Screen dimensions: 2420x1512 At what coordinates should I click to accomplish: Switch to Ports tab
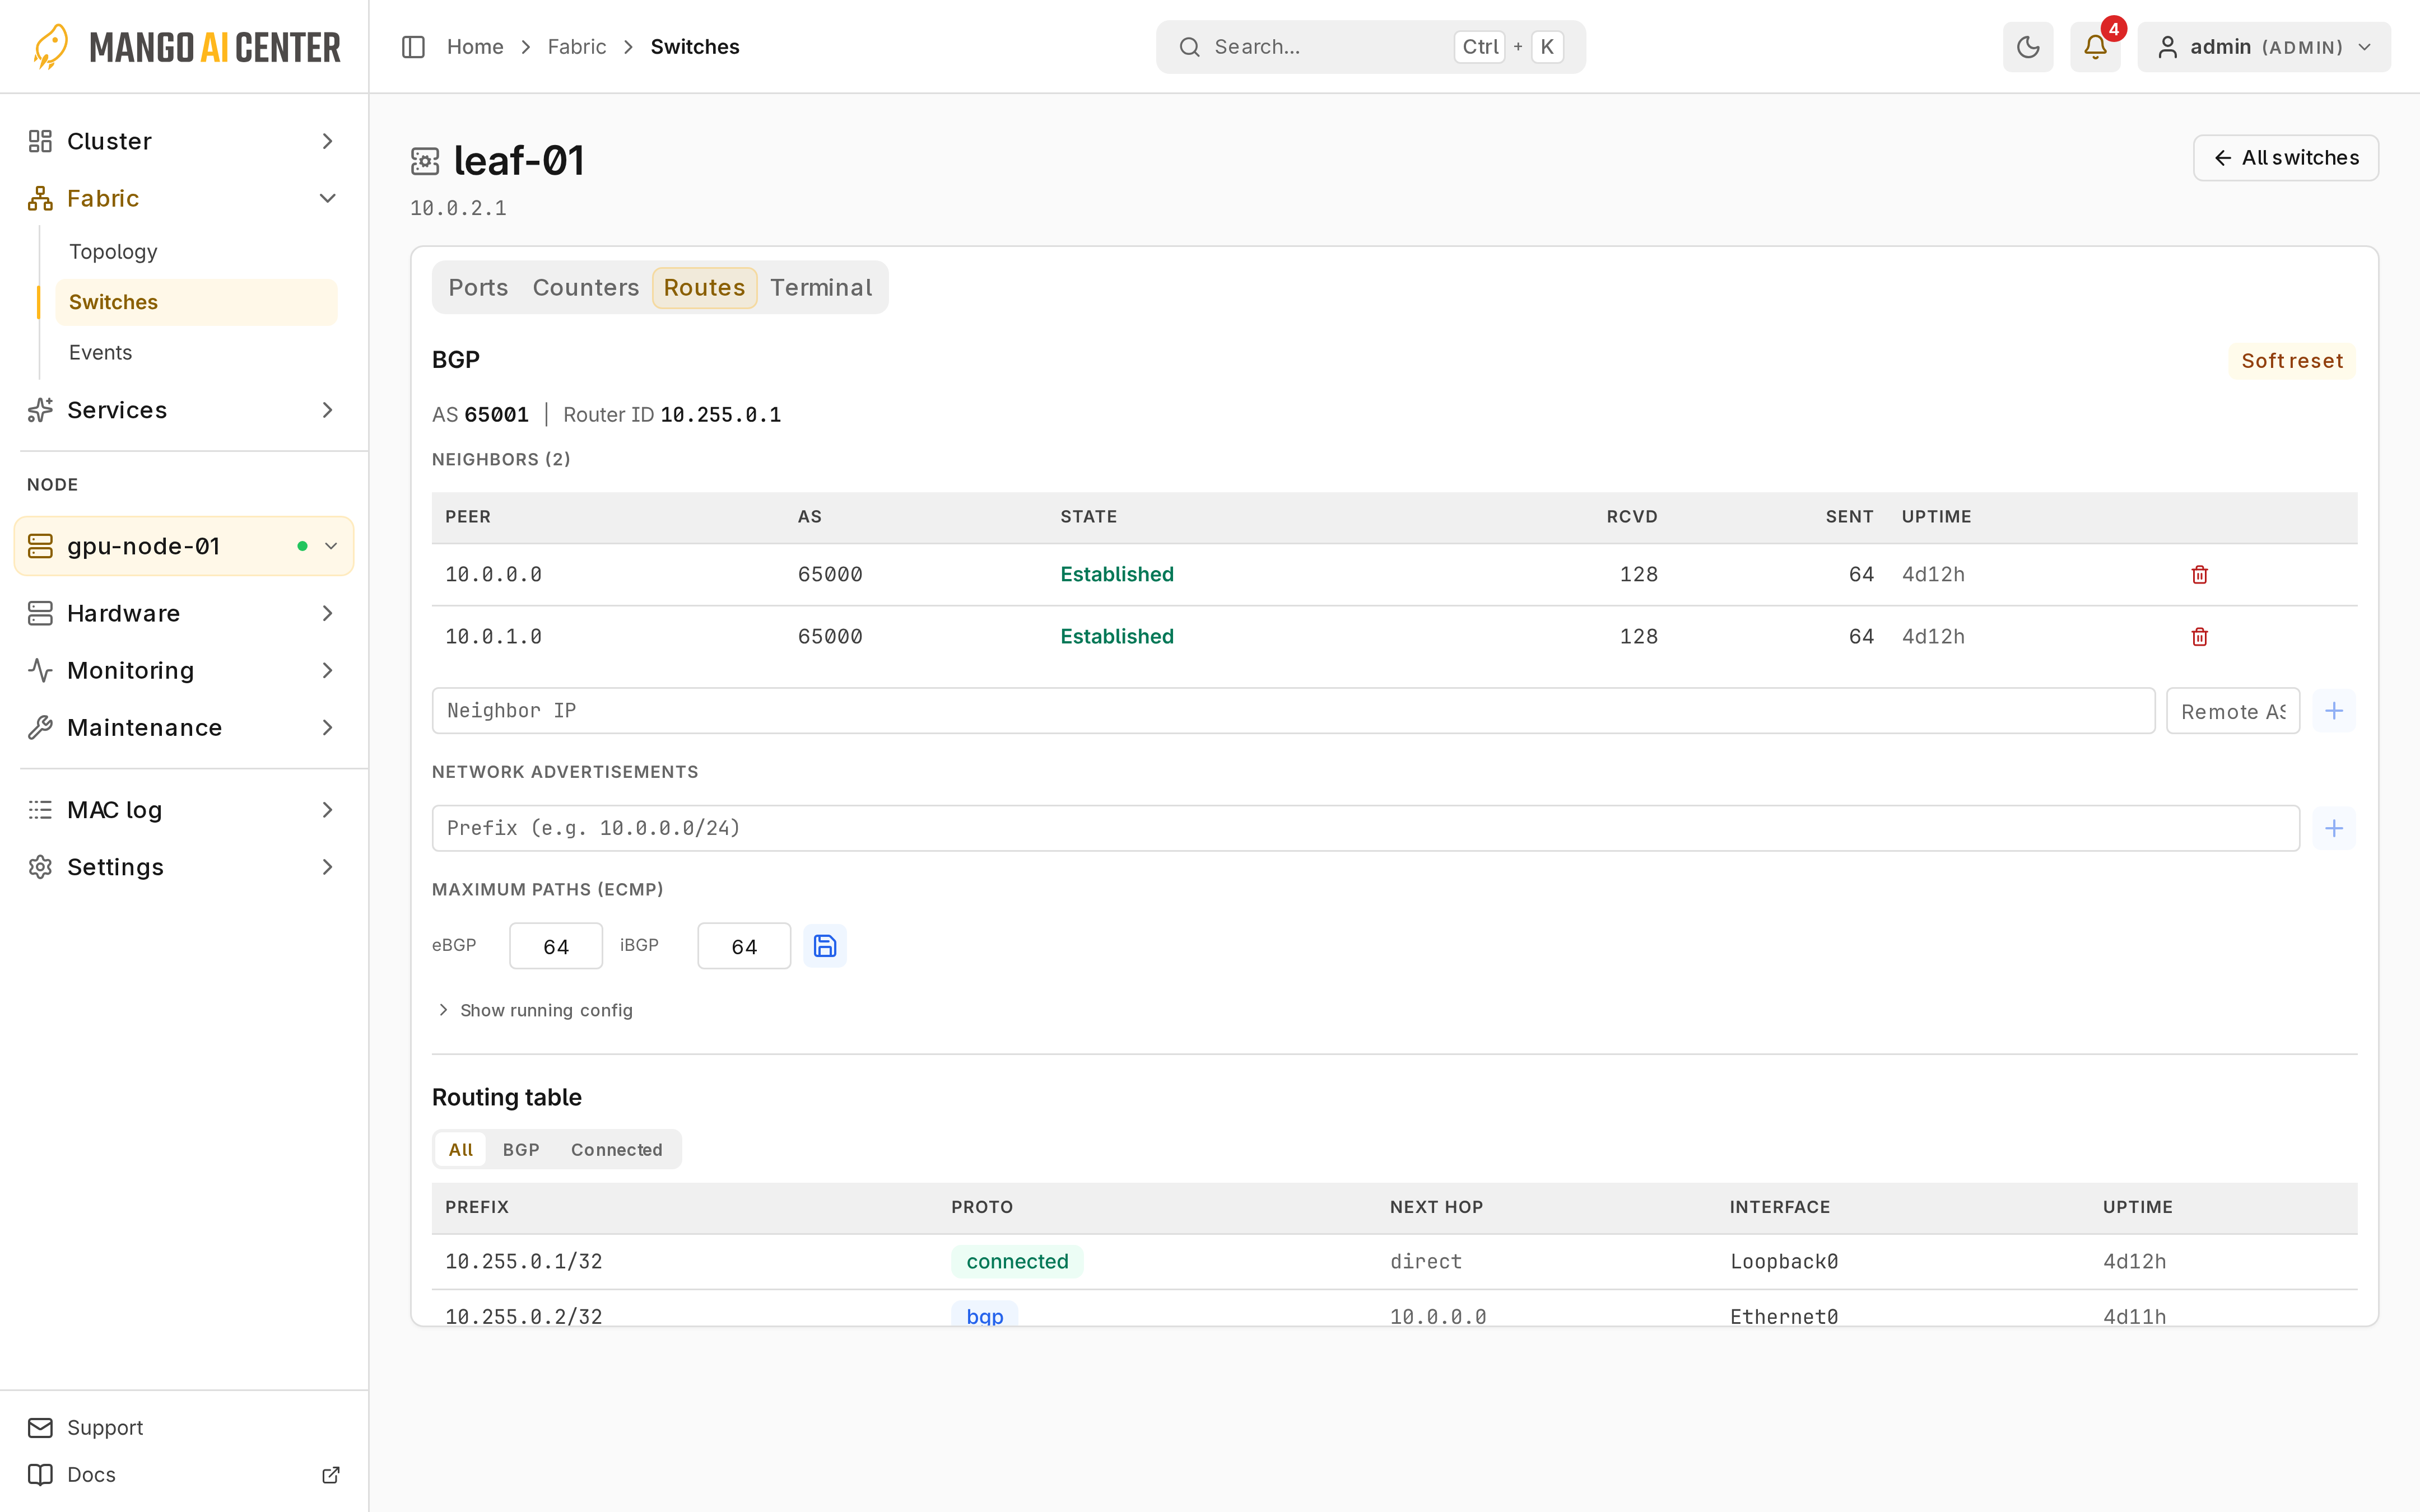[478, 288]
